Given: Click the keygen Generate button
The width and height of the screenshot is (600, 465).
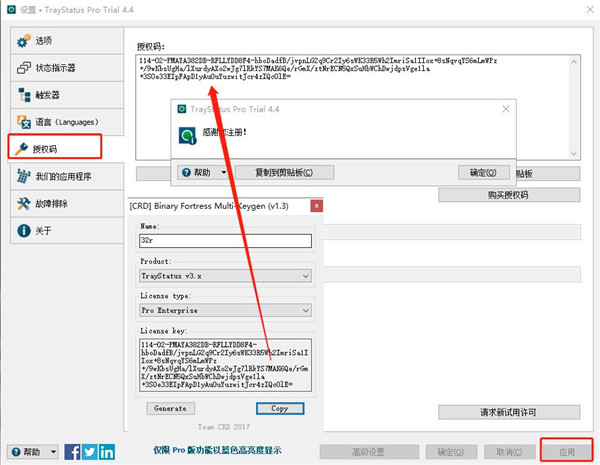Looking at the screenshot, I should (x=170, y=408).
